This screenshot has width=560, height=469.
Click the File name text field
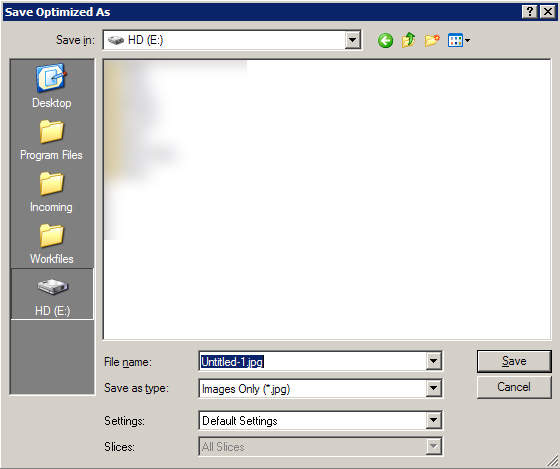(312, 361)
